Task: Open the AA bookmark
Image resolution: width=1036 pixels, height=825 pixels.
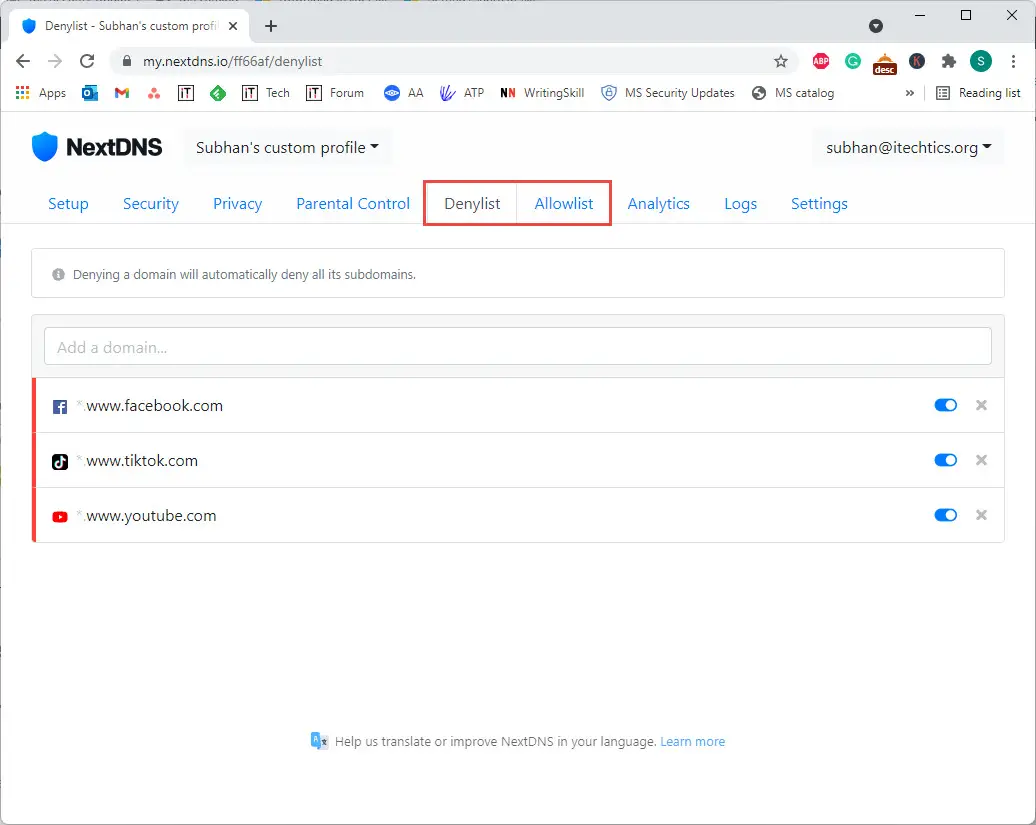Action: tap(404, 93)
